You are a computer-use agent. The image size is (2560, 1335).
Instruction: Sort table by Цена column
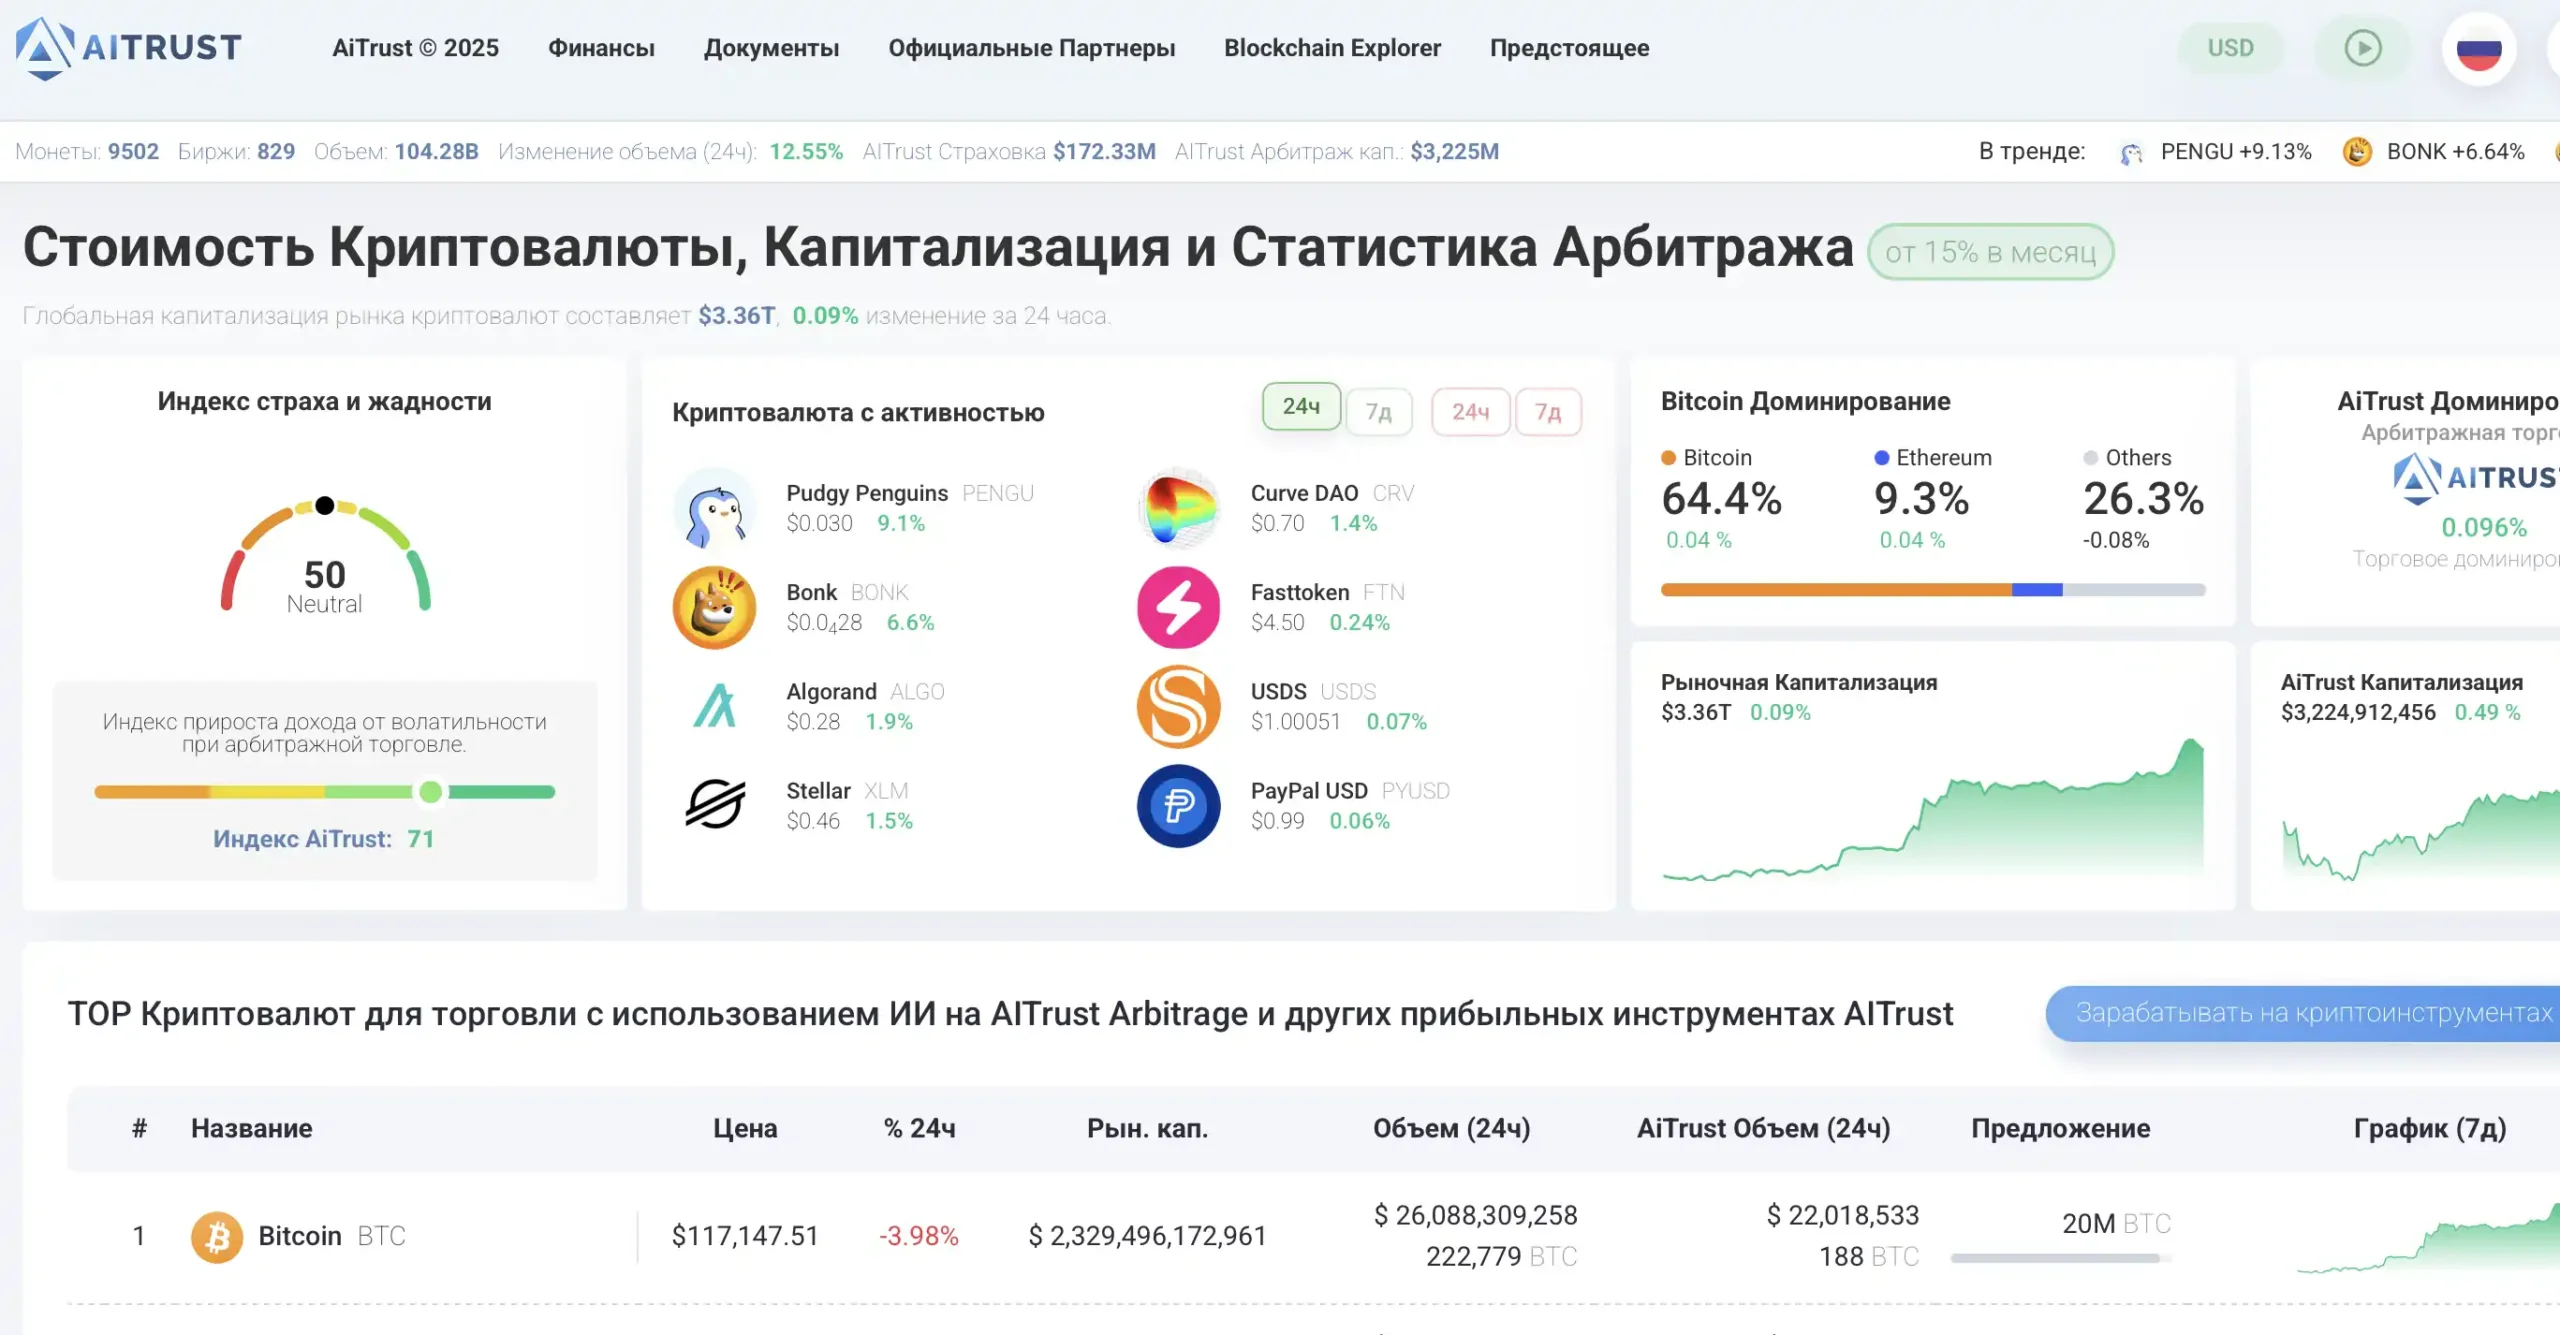click(x=745, y=1128)
